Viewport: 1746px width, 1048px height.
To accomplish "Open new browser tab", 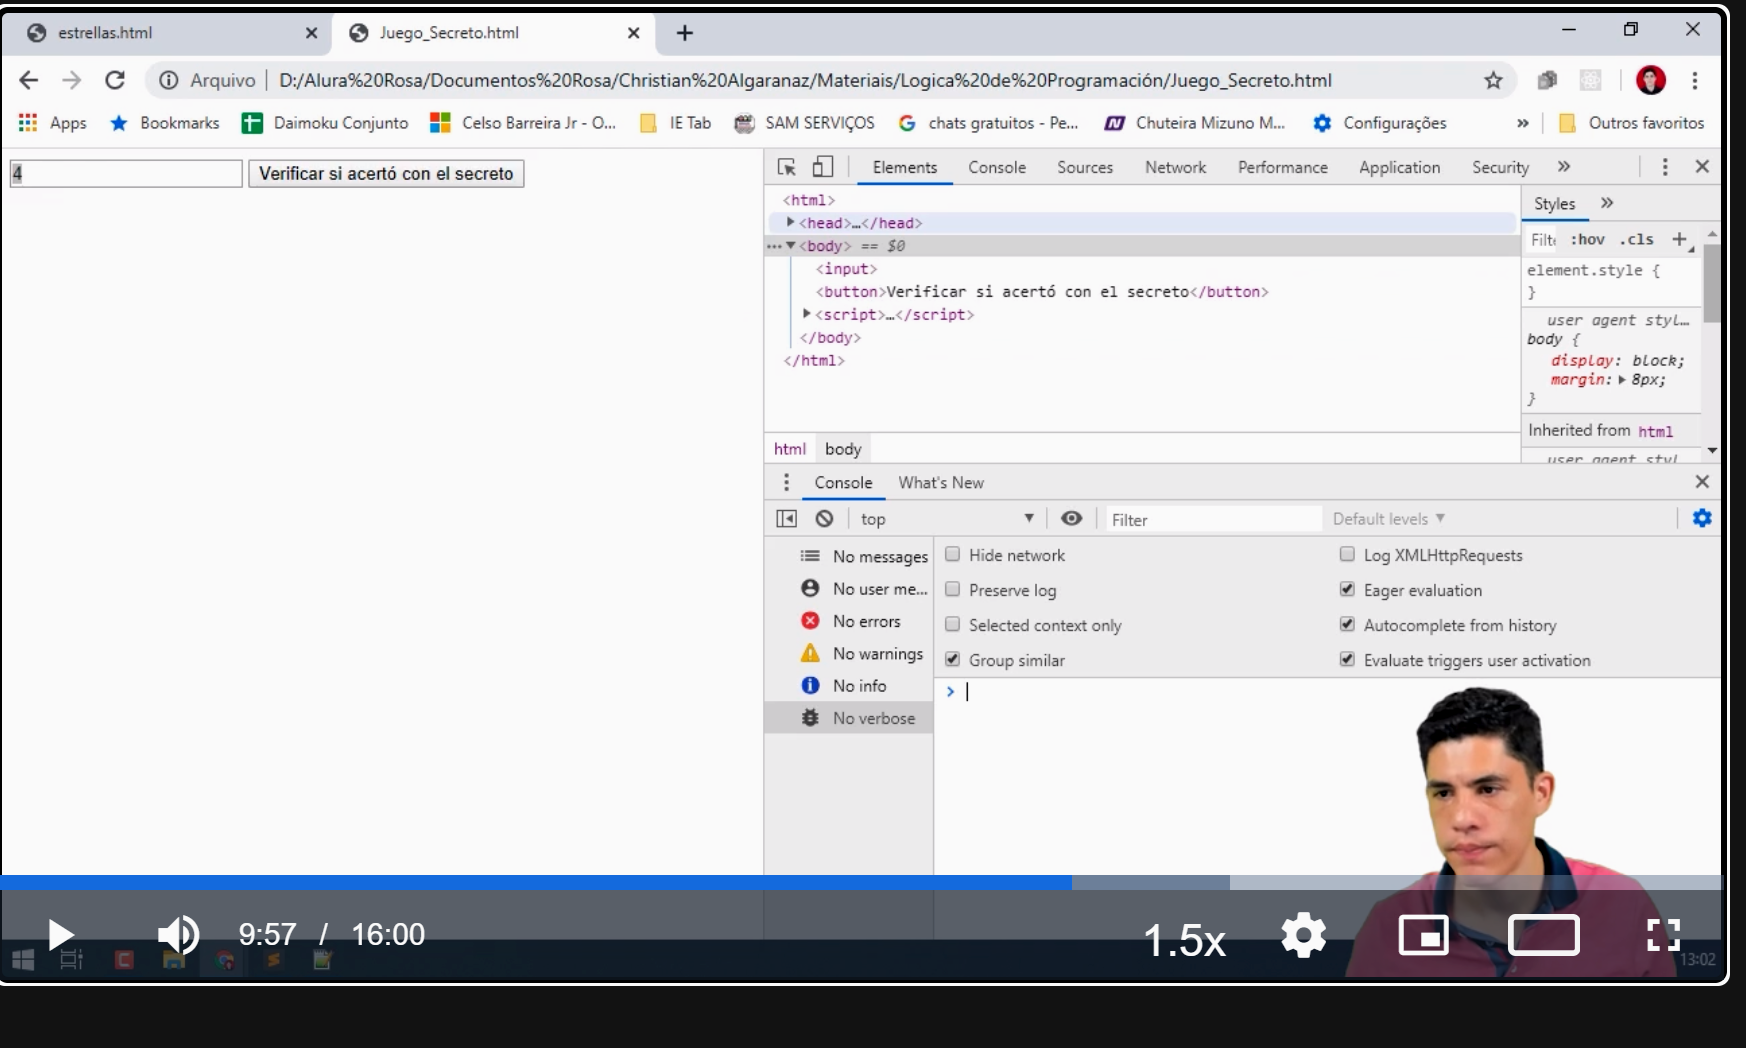I will [685, 33].
